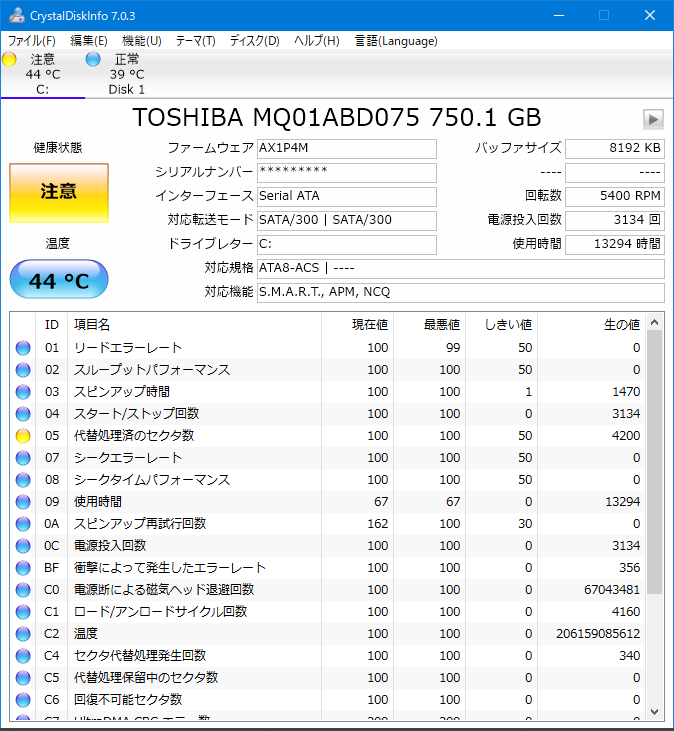Select the C: drive tab with yellow status
Image resolution: width=674 pixels, height=731 pixels.
pyautogui.click(x=42, y=74)
